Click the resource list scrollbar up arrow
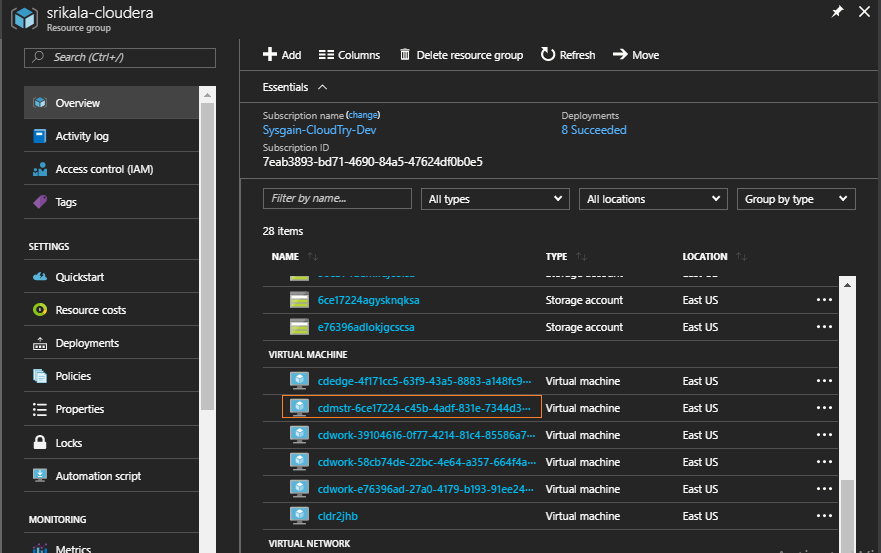This screenshot has height=553, width=881. click(x=847, y=285)
